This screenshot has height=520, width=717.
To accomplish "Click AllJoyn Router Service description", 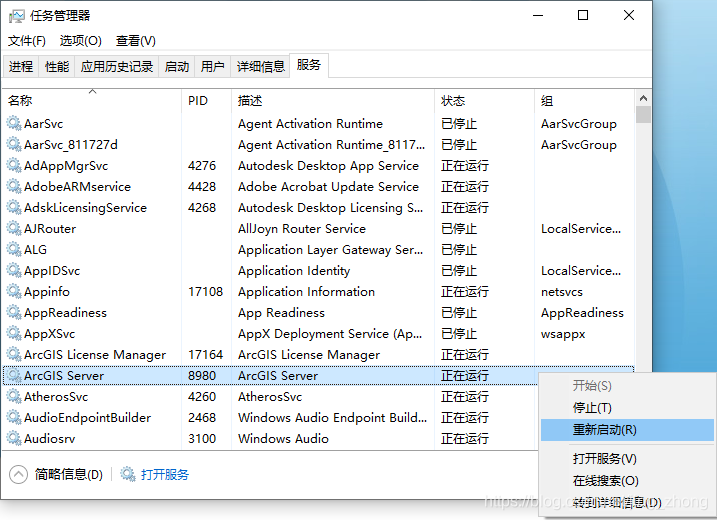I will [x=302, y=229].
